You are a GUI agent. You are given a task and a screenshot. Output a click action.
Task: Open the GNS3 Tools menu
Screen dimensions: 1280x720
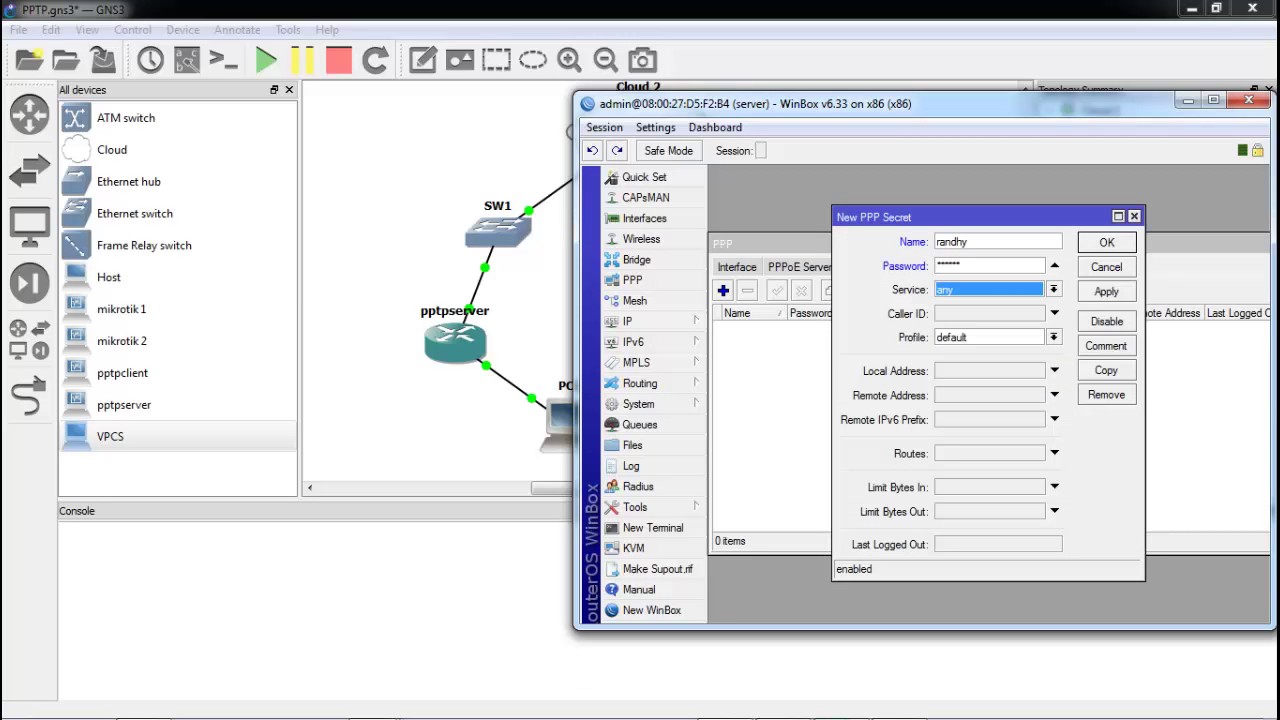288,30
